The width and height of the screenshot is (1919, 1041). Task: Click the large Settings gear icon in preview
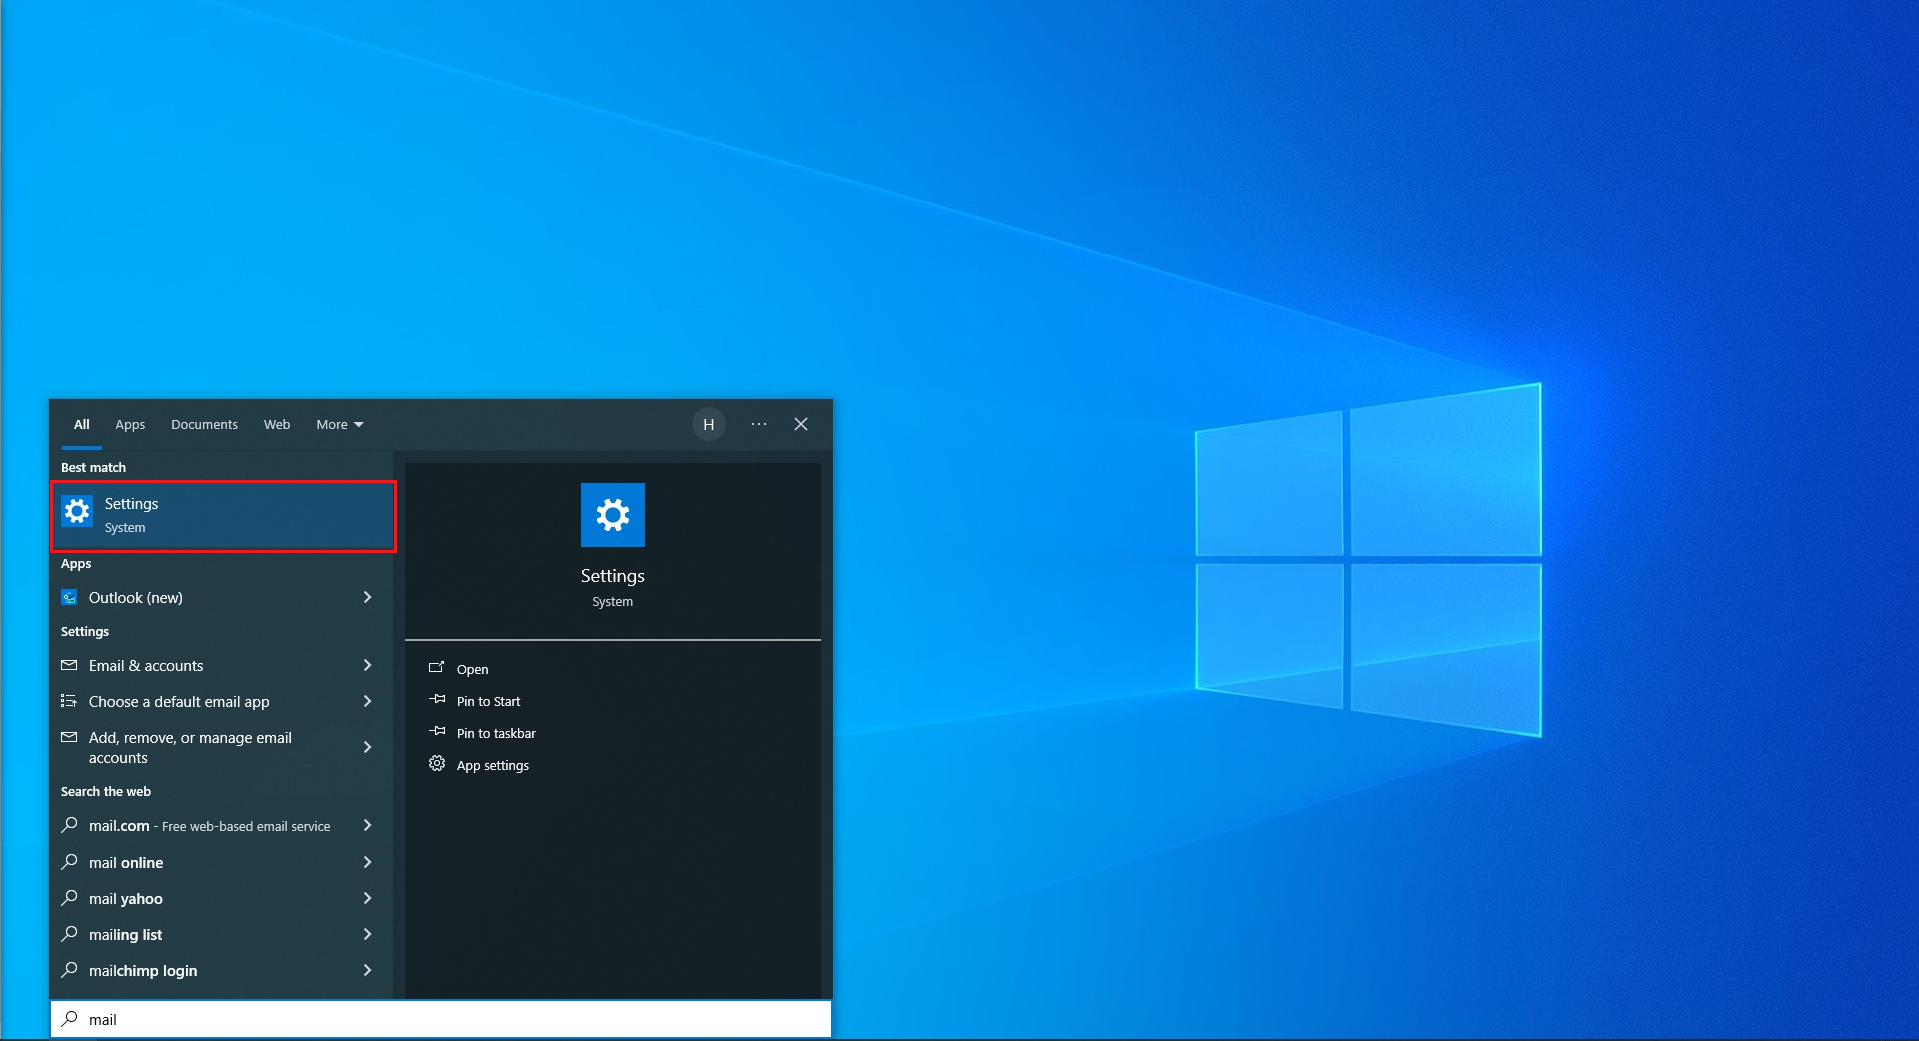point(612,515)
